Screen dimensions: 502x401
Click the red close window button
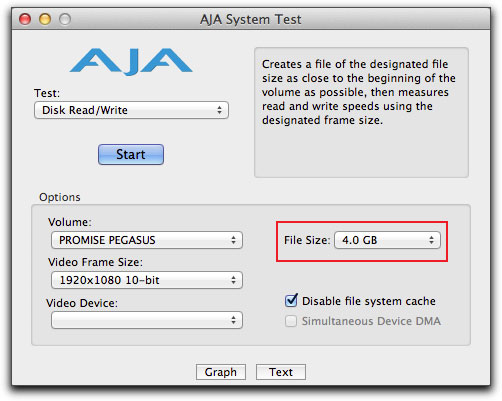(25, 19)
